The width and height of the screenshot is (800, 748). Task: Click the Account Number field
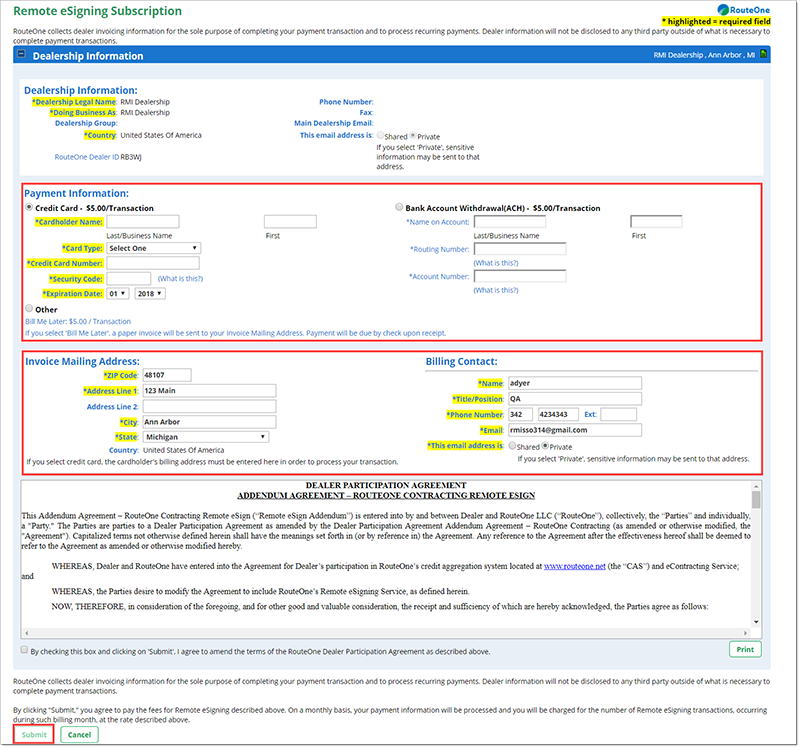point(520,276)
